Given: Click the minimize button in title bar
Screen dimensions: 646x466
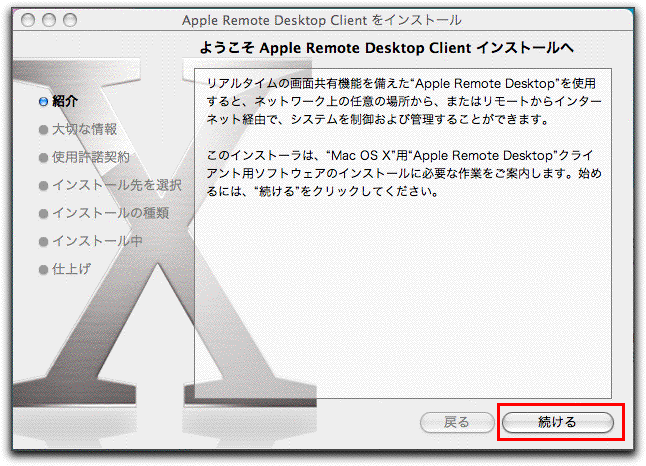Looking at the screenshot, I should 49,20.
